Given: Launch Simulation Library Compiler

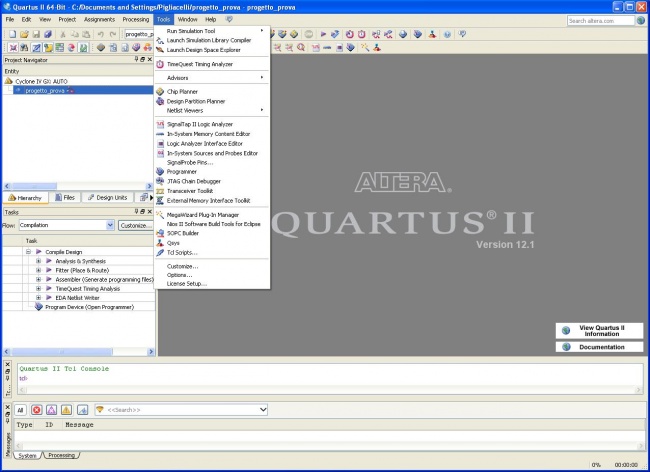Looking at the screenshot, I should tap(212, 40).
